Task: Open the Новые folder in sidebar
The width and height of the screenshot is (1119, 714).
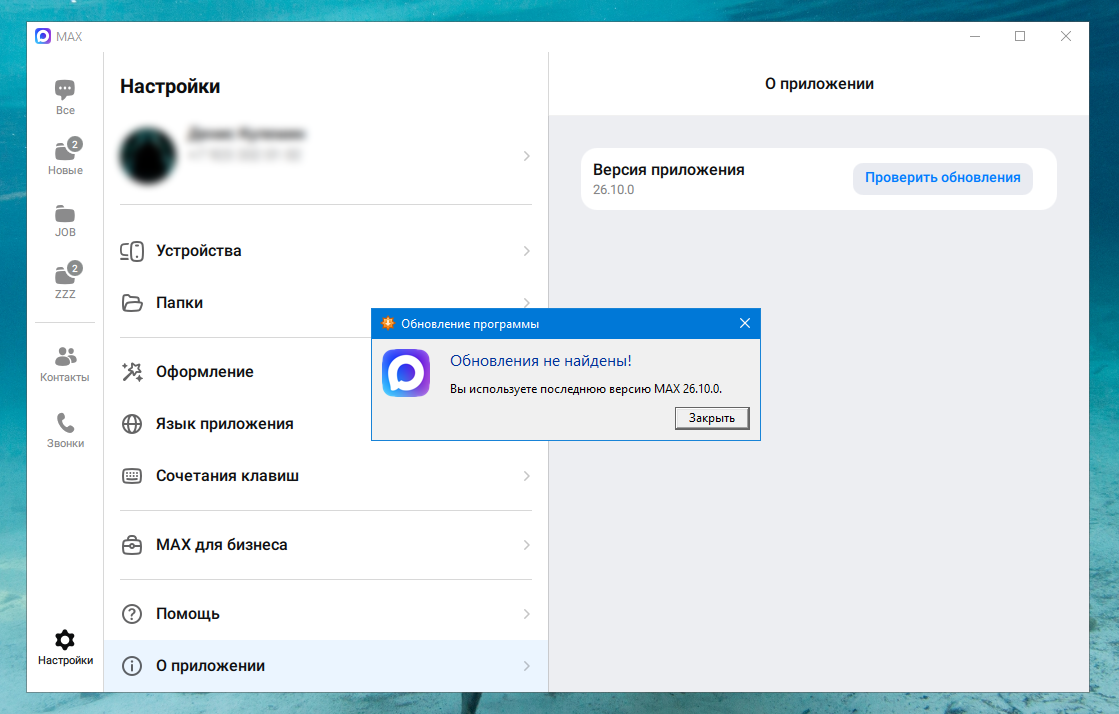Action: click(66, 156)
